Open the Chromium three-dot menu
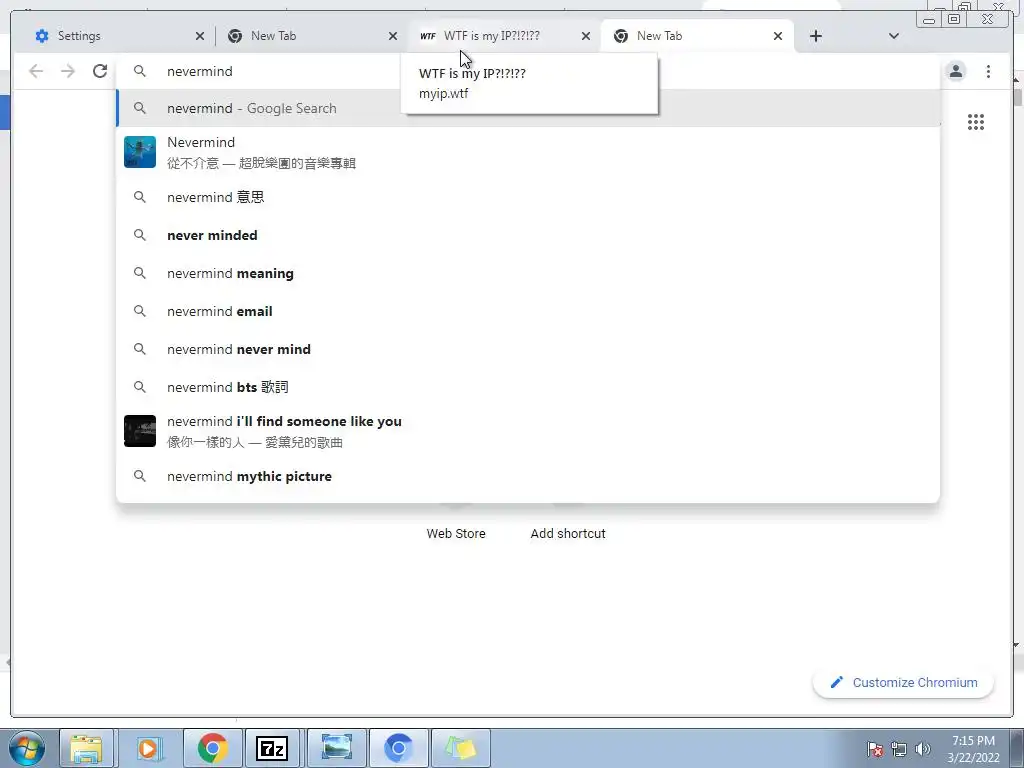 point(988,71)
